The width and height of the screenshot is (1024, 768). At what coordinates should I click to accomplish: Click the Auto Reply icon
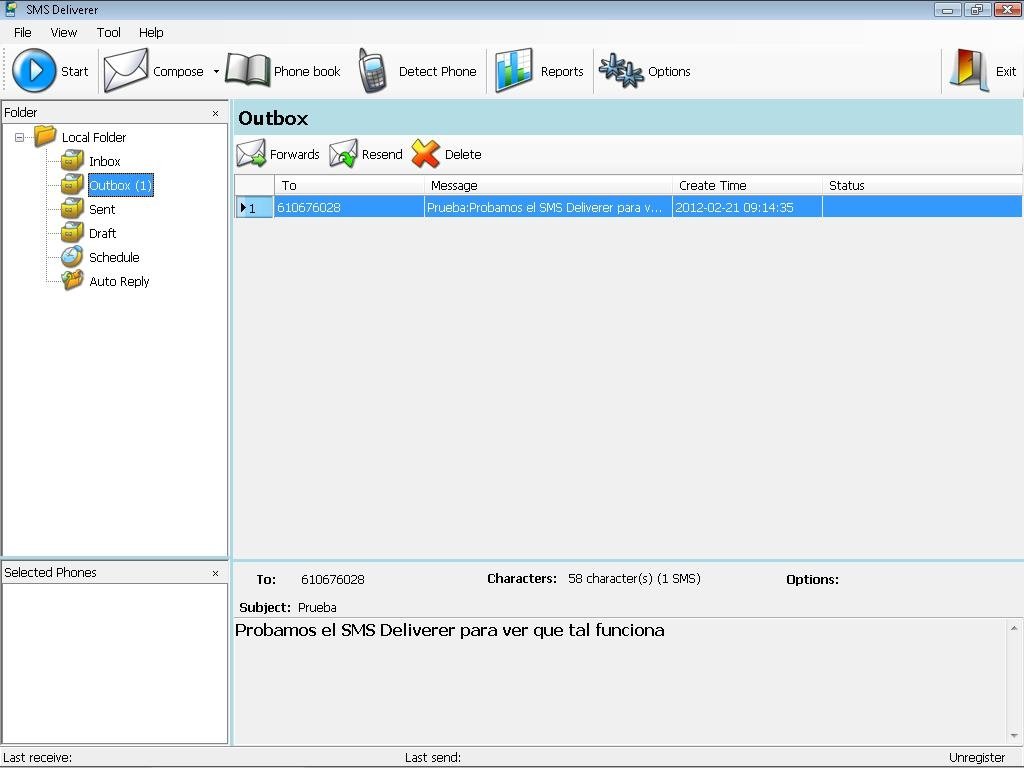(72, 280)
